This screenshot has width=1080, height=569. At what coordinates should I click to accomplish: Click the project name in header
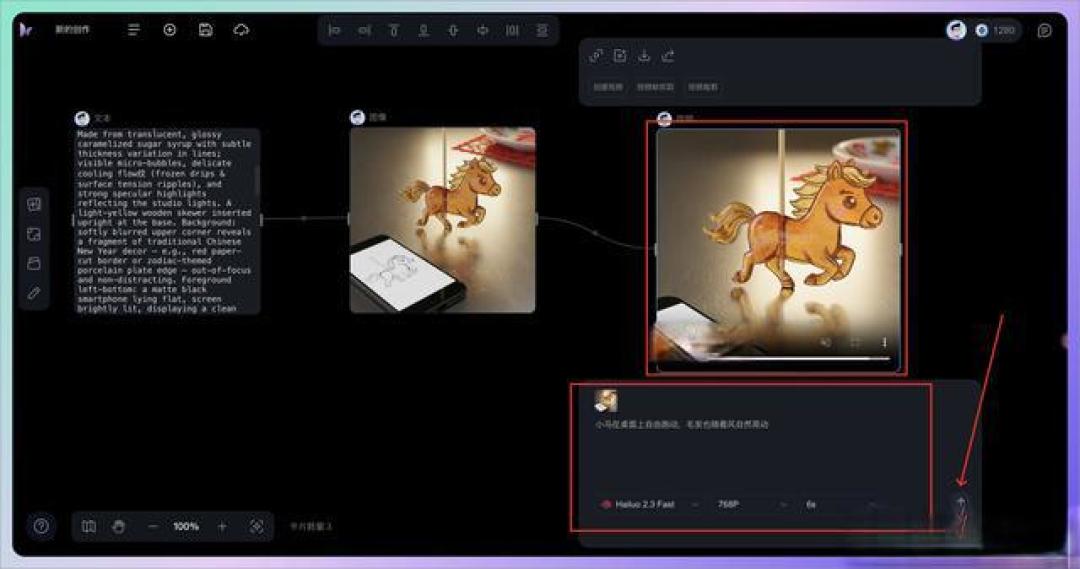point(72,30)
